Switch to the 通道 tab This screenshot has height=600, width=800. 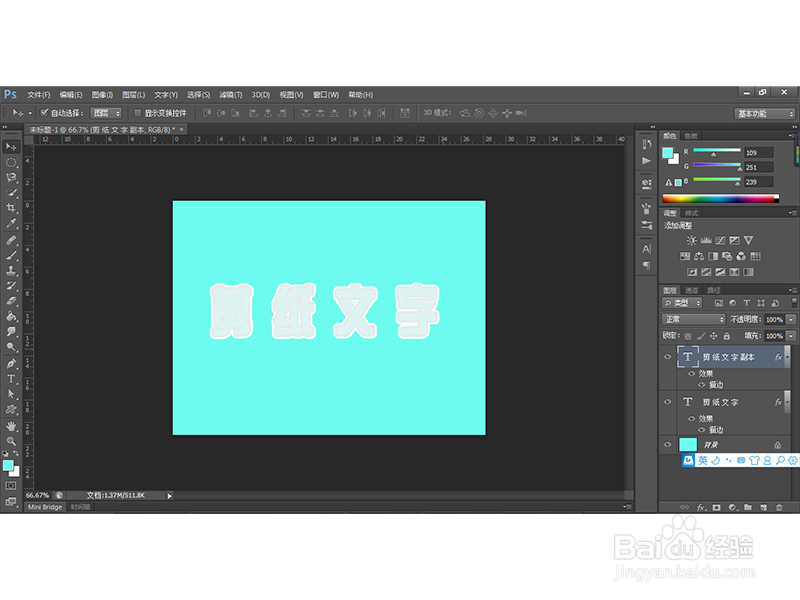coord(691,290)
